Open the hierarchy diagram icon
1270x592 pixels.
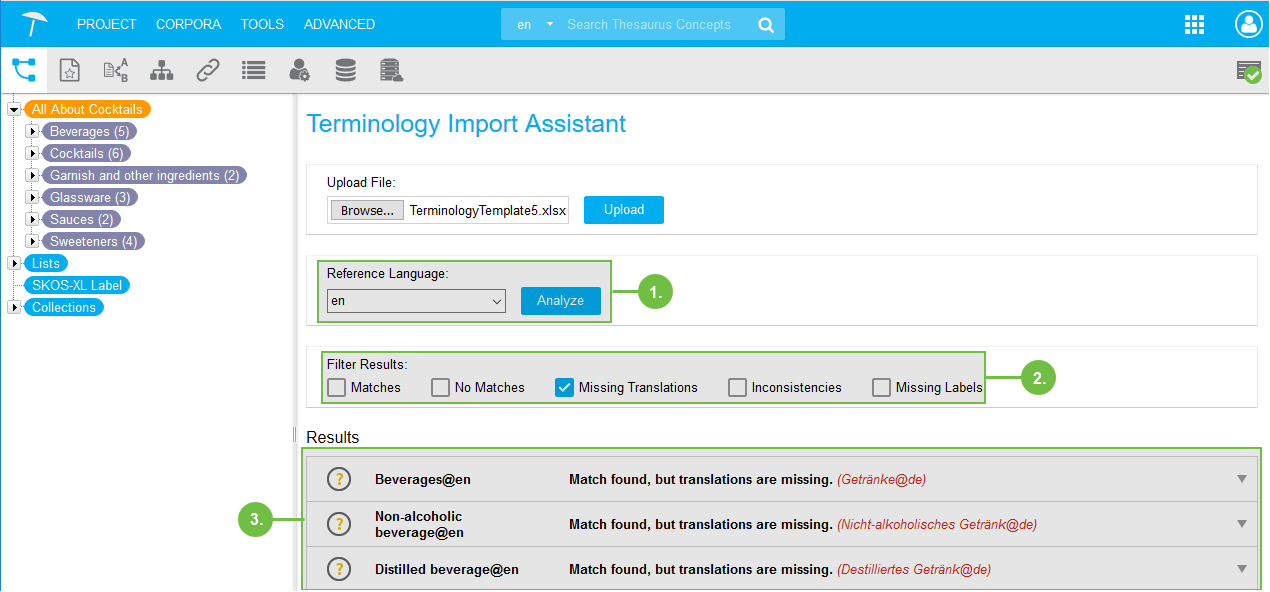tap(161, 70)
